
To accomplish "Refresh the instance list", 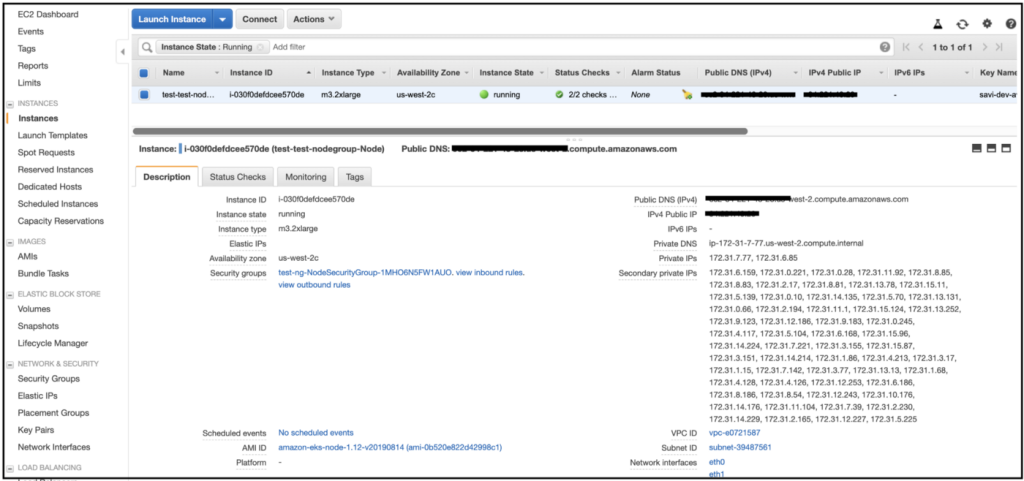I will coord(962,23).
